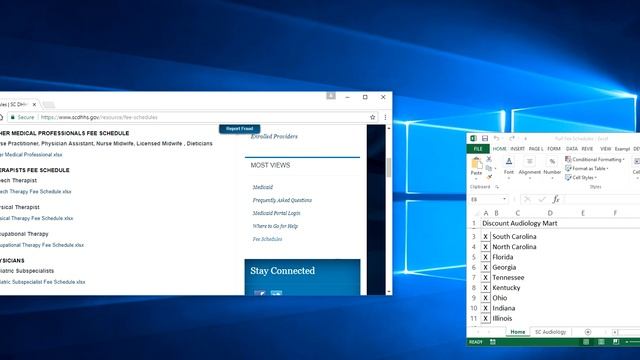Expand the Paste options arrow
The height and width of the screenshot is (360, 640).
pyautogui.click(x=476, y=178)
